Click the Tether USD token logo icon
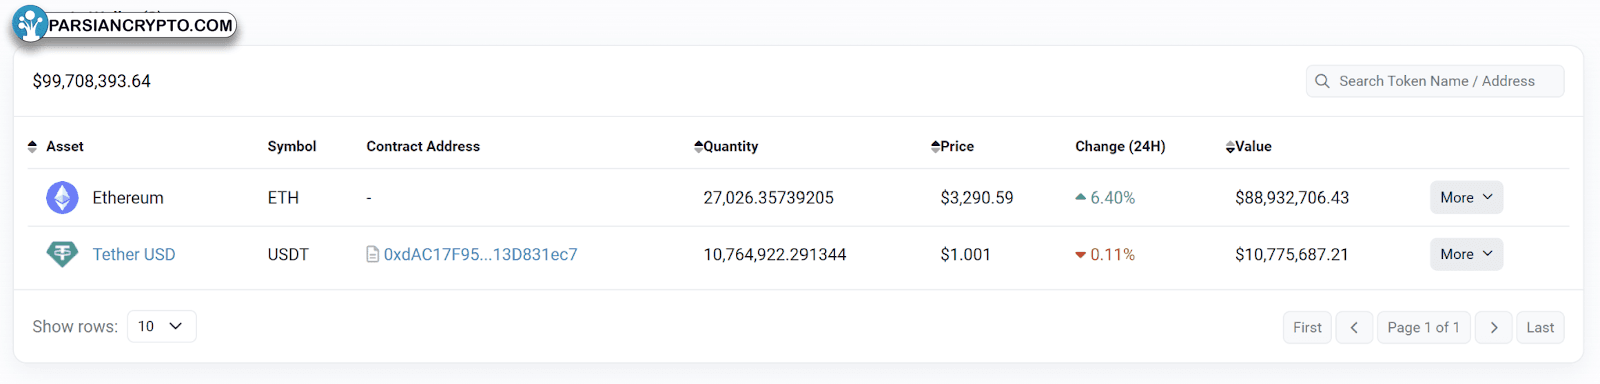 62,254
